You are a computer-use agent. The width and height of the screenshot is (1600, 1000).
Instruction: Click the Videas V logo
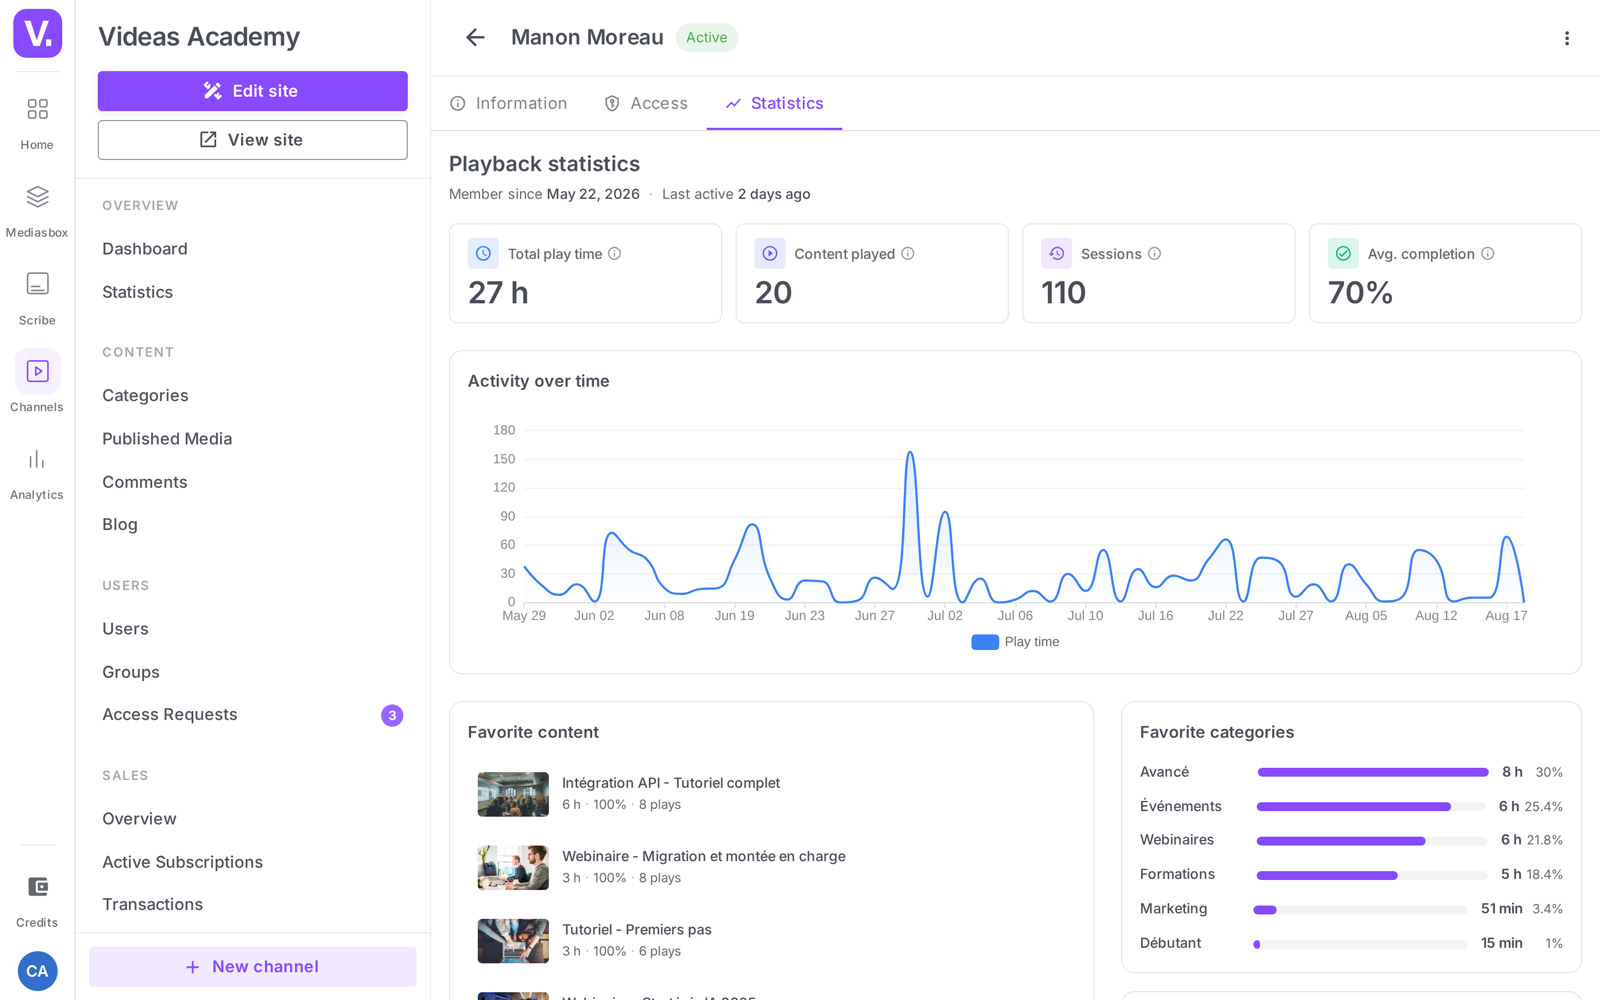(x=37, y=33)
